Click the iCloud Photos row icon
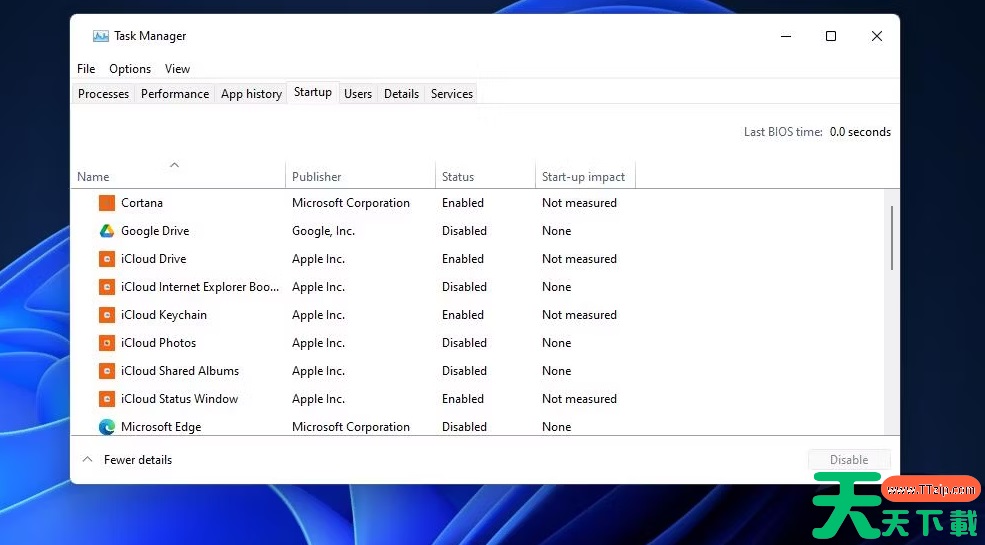 point(107,343)
